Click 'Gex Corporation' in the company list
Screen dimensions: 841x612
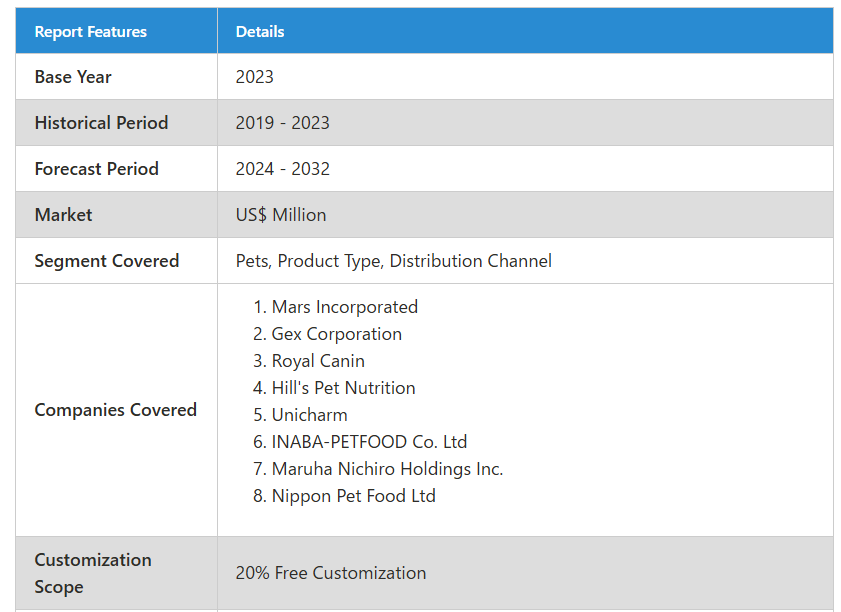coord(337,334)
